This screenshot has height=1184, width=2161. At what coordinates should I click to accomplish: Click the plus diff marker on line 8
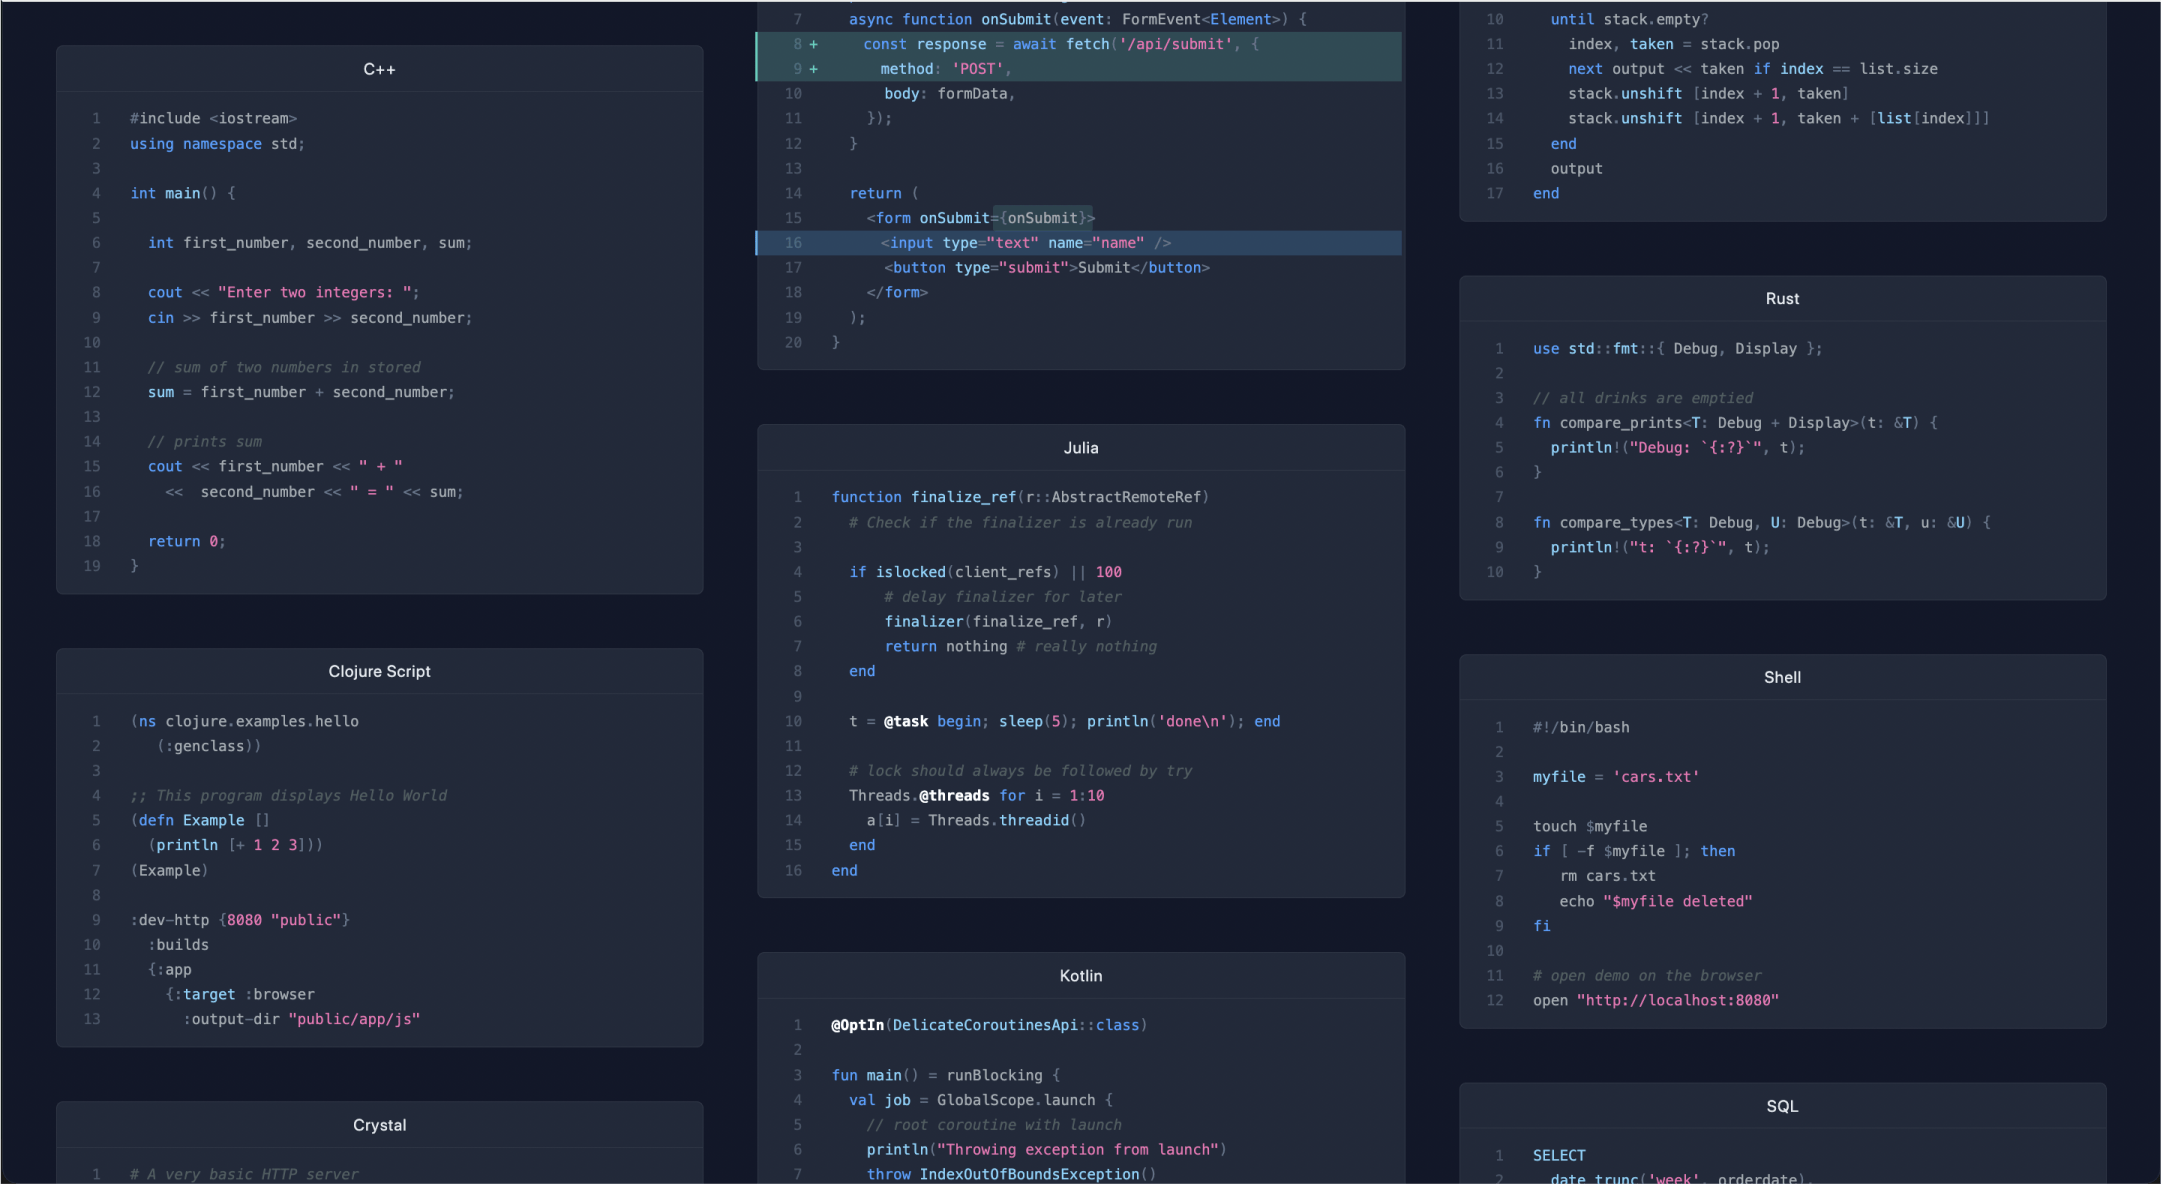pos(813,44)
